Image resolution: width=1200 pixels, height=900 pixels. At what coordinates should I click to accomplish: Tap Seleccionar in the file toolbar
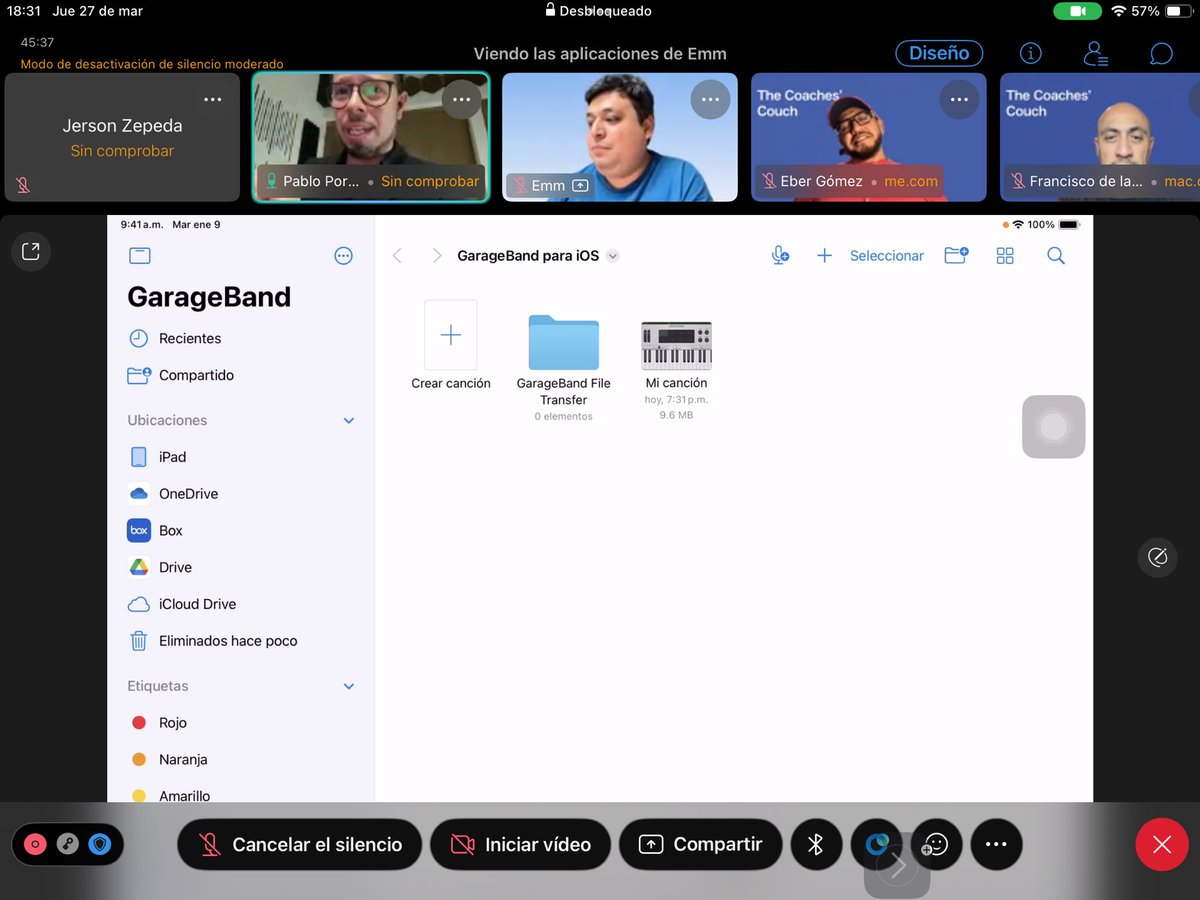pos(887,256)
